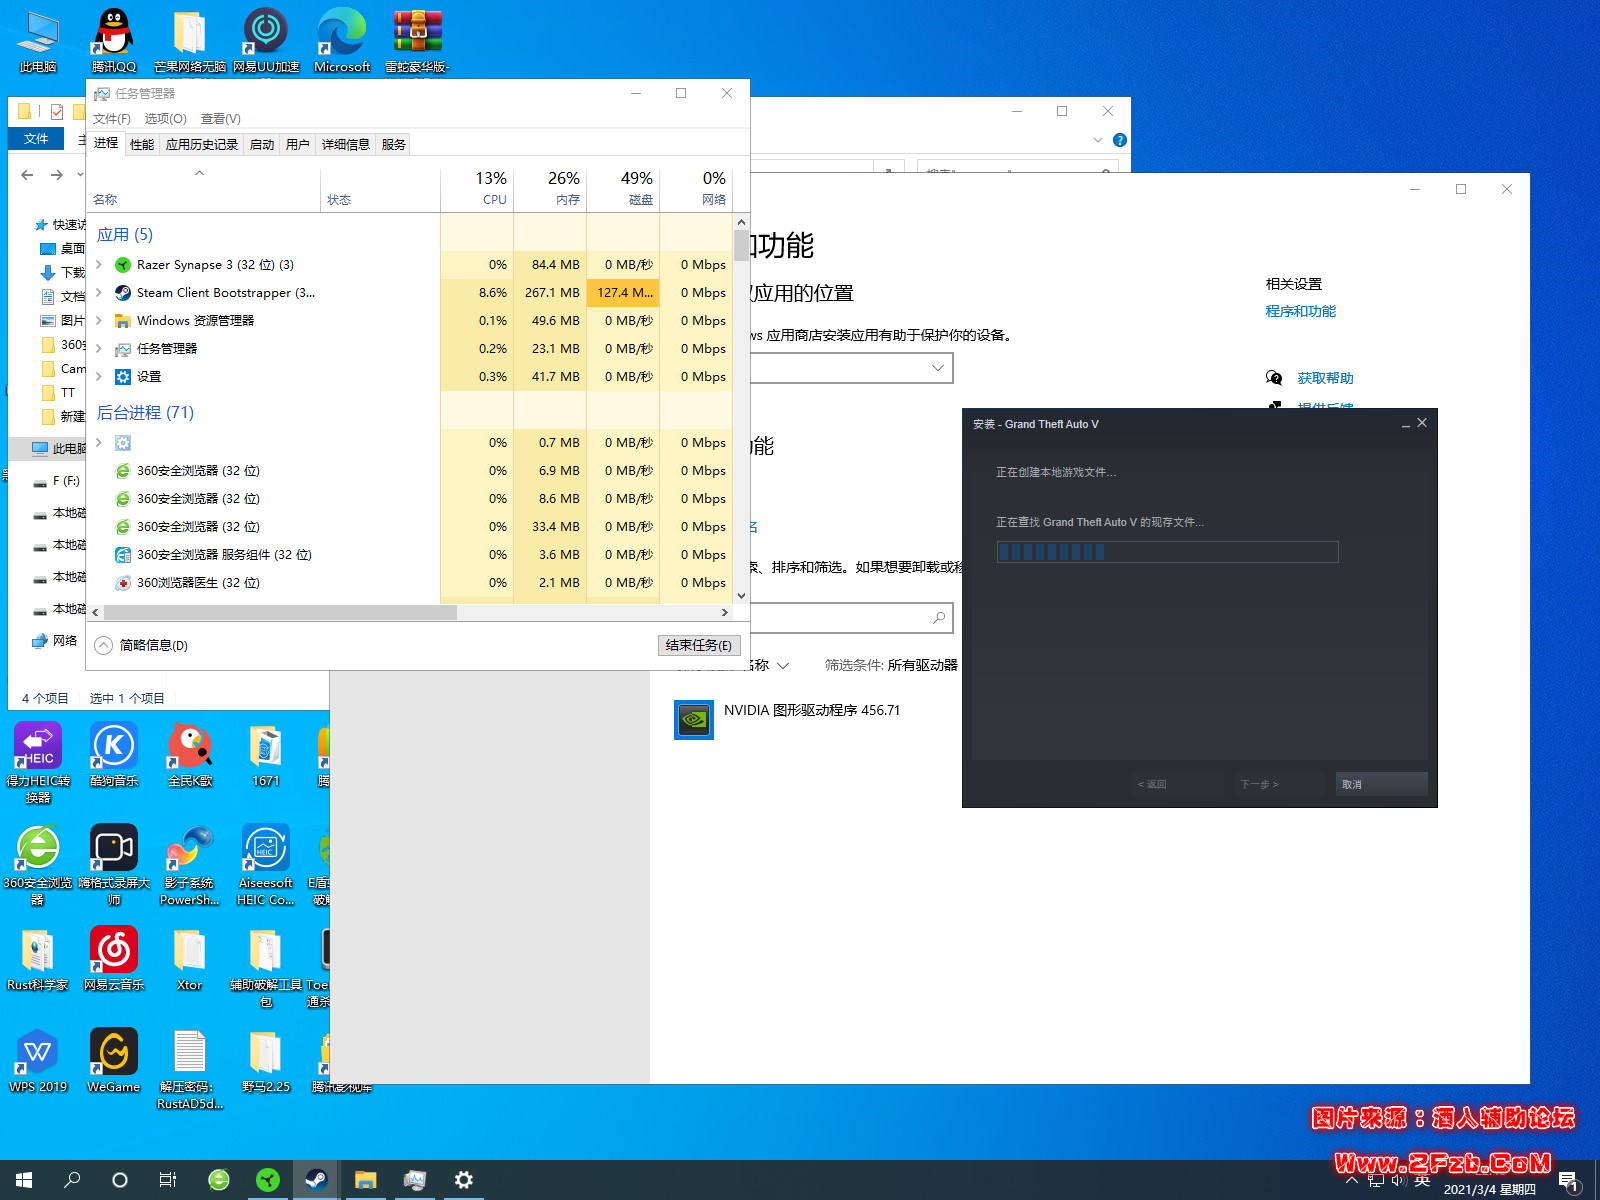Screen dimensions: 1600x1200
Task: Launch 影子系统 PowerShadow desktop icon
Action: 190,864
